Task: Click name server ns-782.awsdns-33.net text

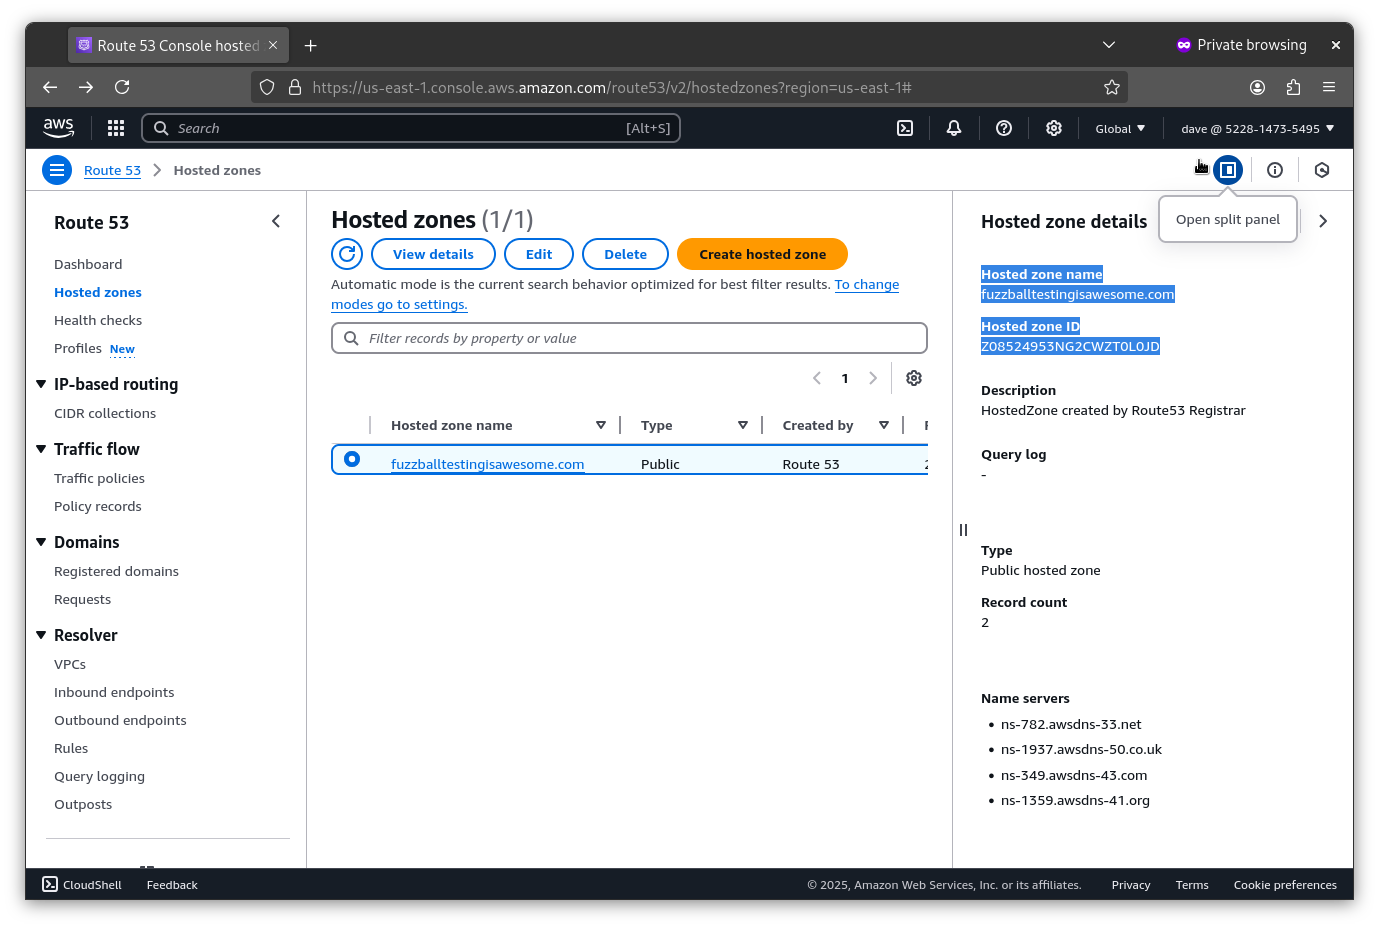Action: click(1071, 724)
